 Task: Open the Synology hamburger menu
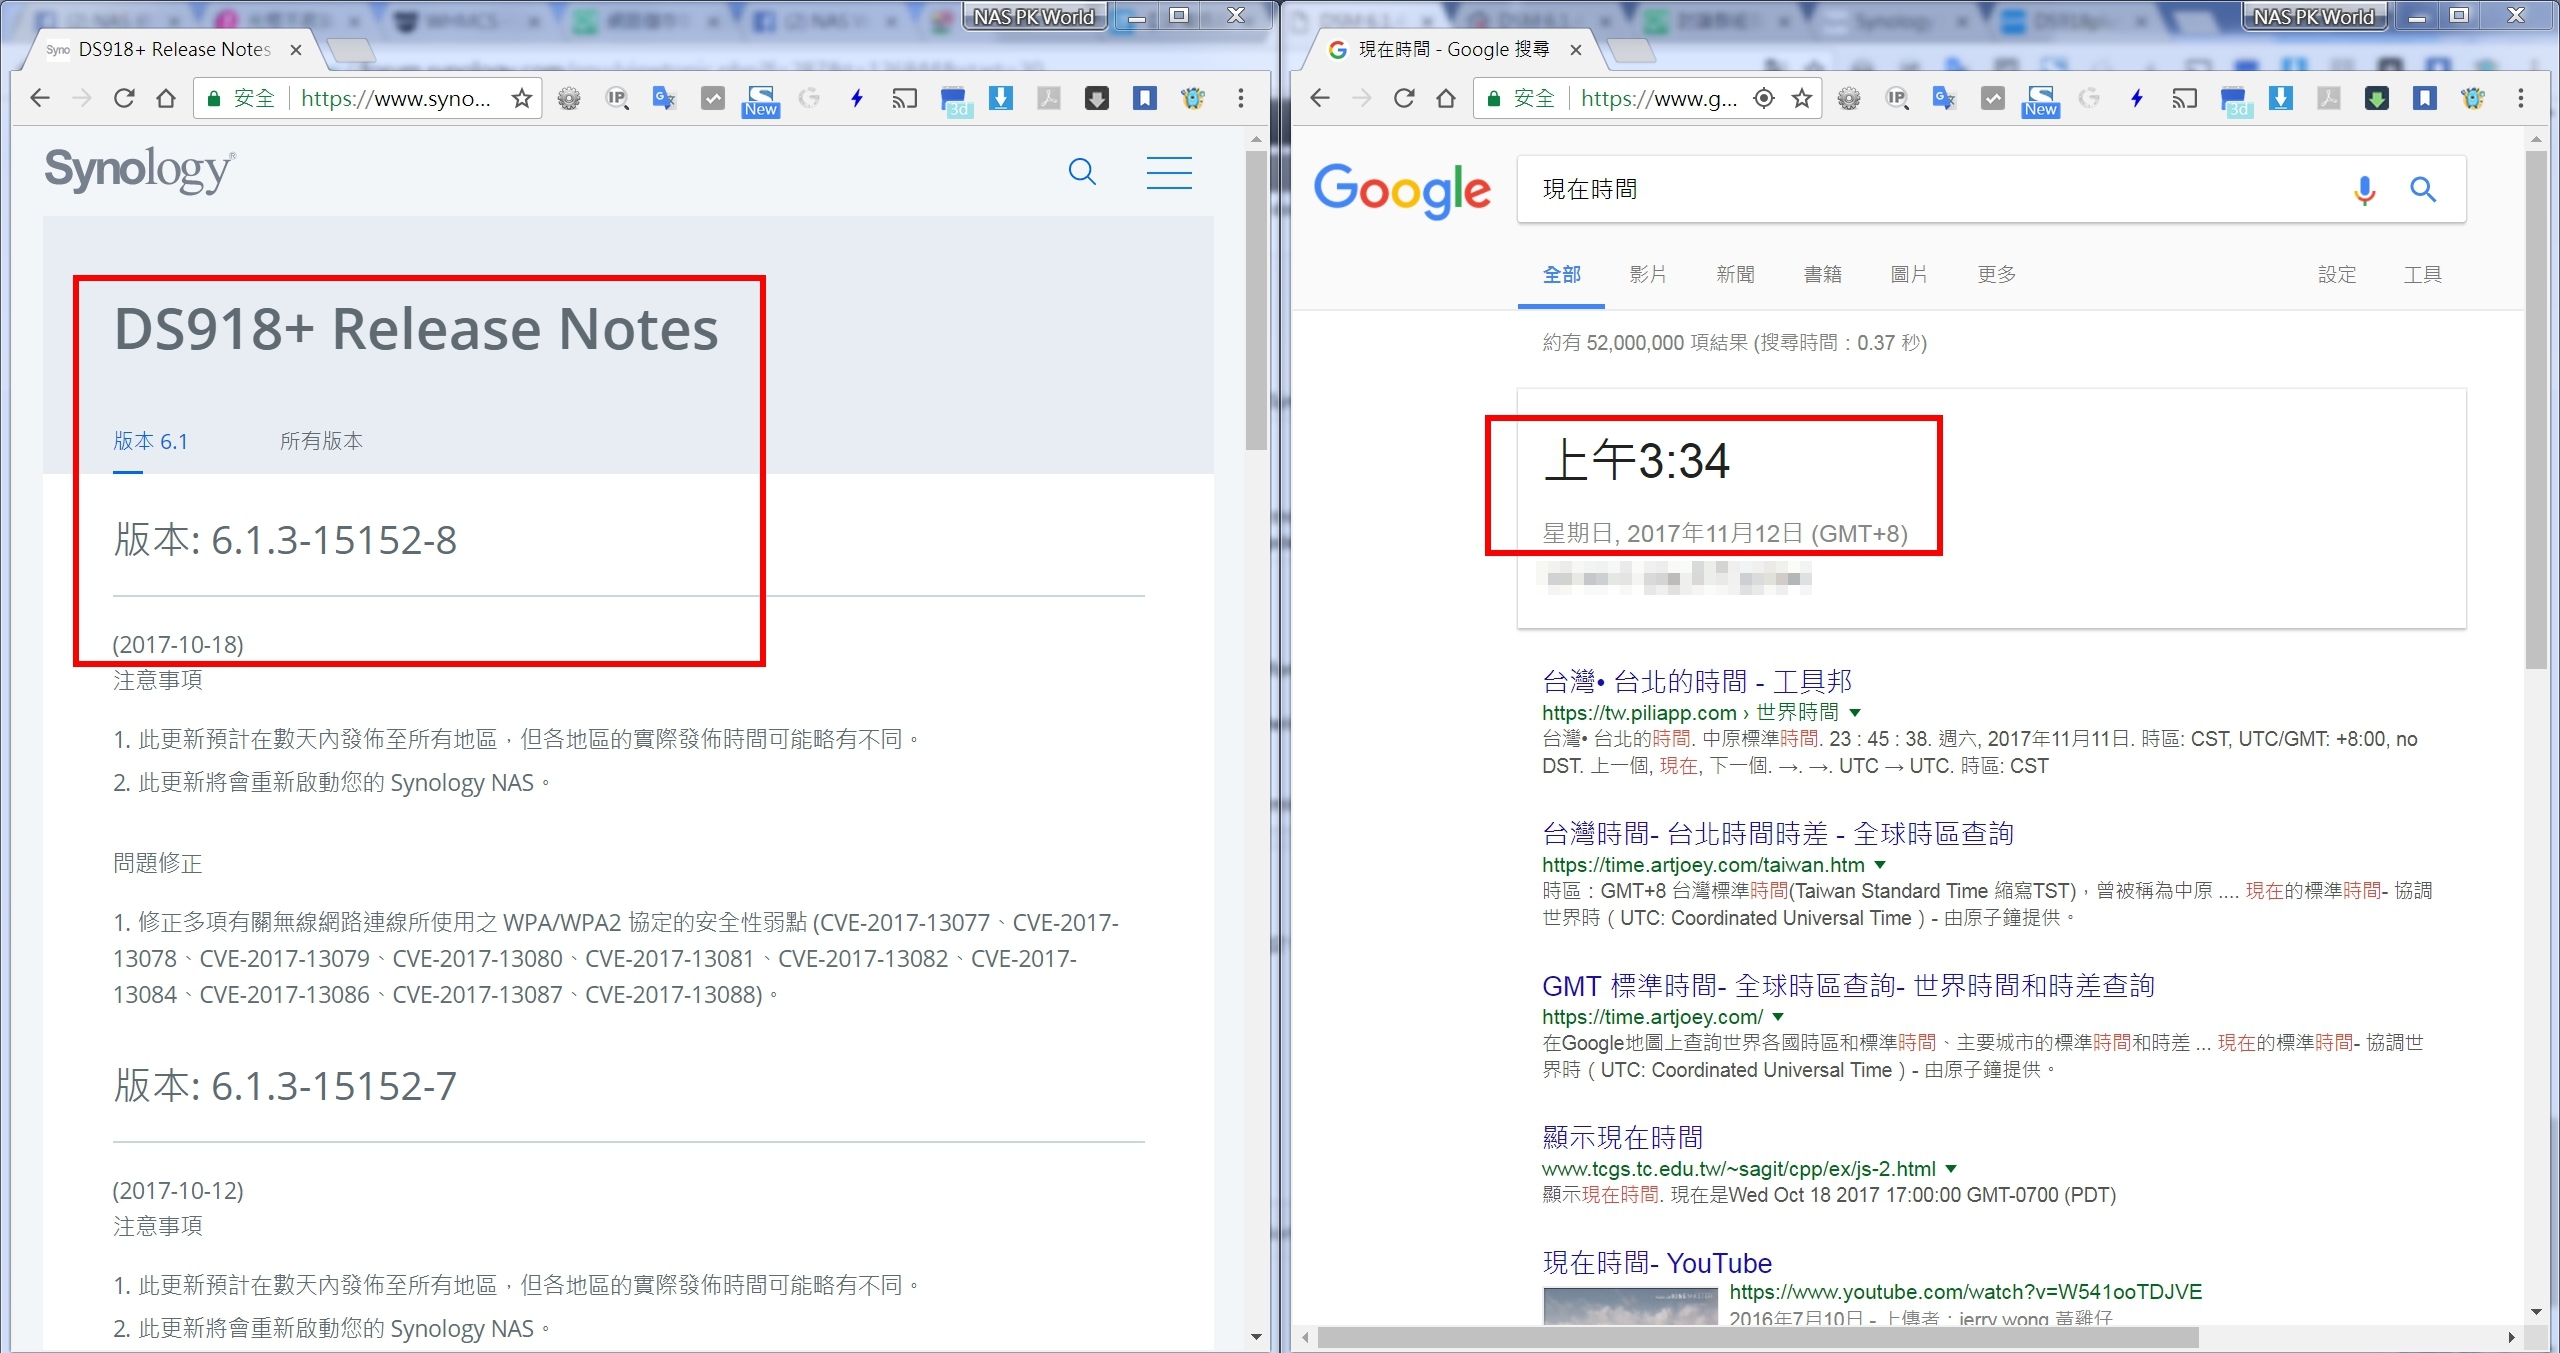(x=1169, y=172)
